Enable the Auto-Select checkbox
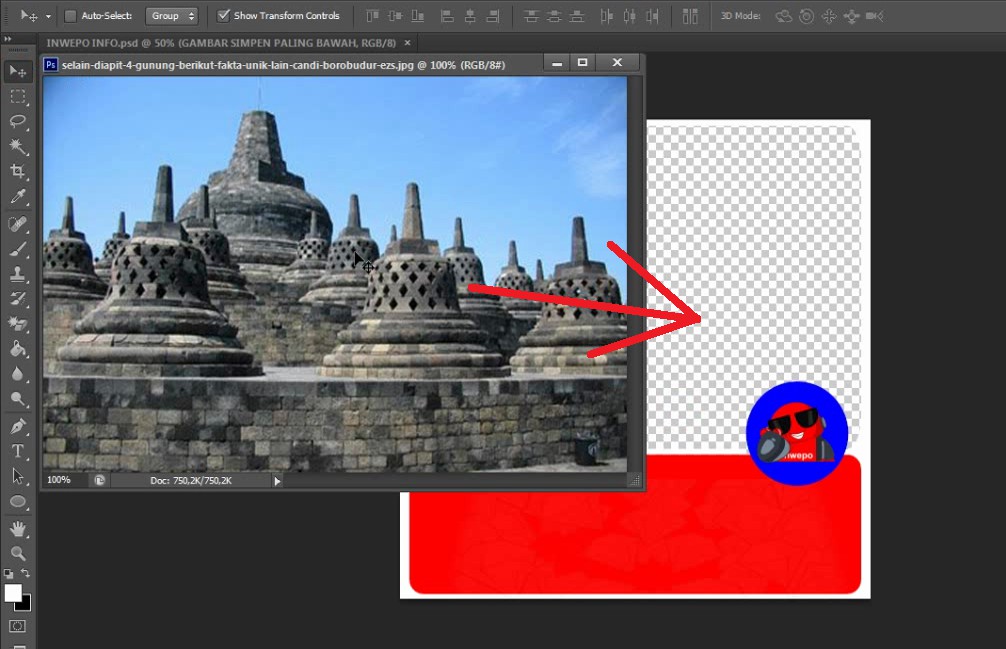The height and width of the screenshot is (649, 1006). [x=70, y=16]
